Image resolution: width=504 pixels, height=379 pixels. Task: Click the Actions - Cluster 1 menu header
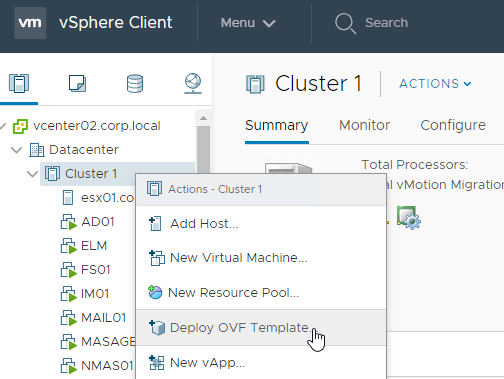(x=261, y=189)
